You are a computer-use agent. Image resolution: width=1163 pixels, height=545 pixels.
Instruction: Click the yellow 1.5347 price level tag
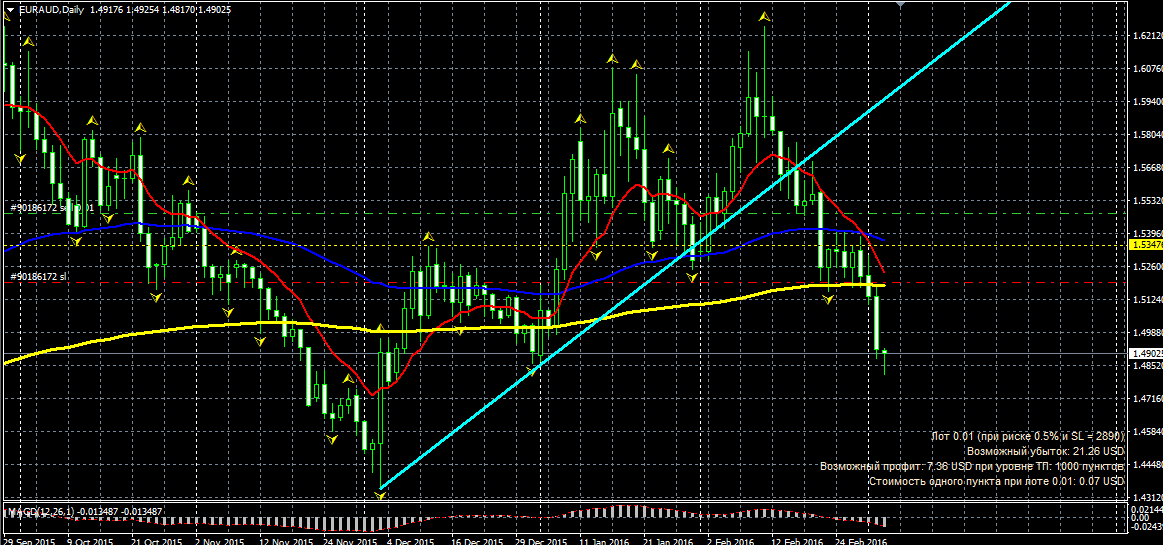(1145, 245)
